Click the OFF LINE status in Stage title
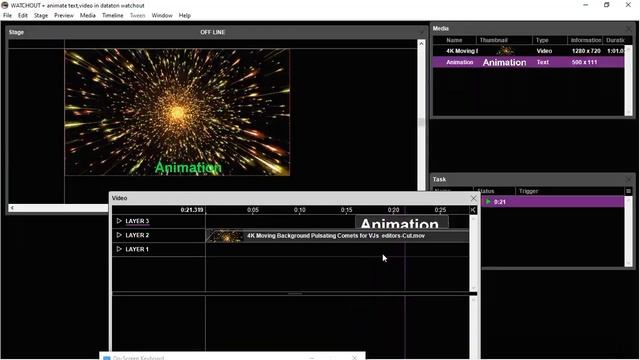Screen dimensions: 640x360 [212, 32]
